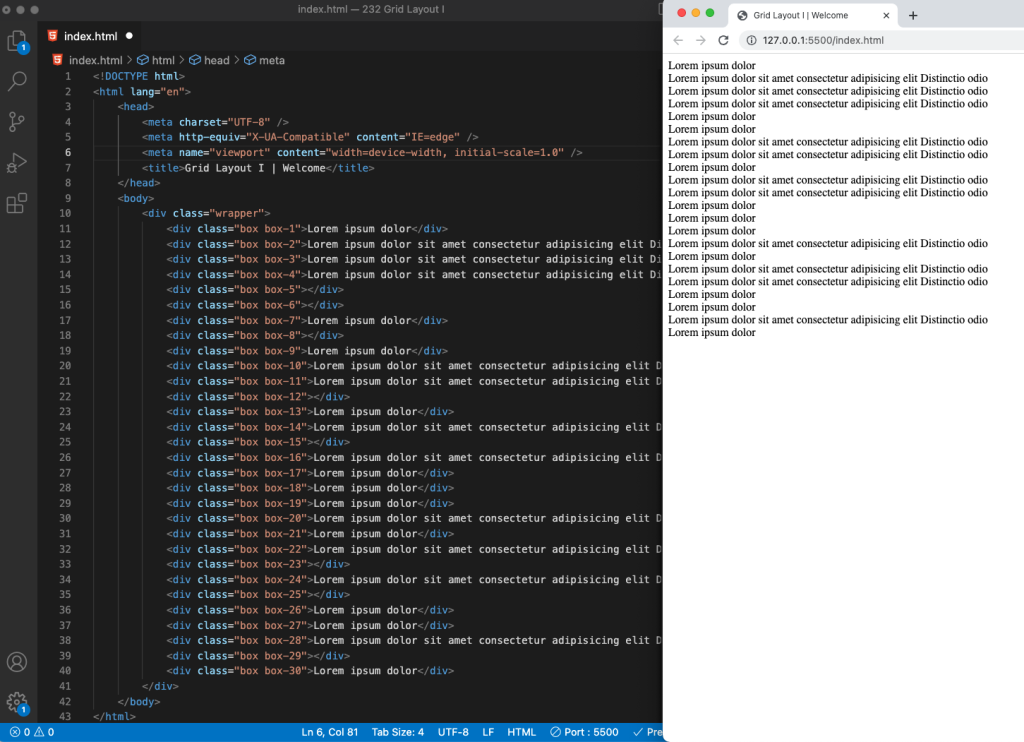
Task: Change the LF end-of-line sequence
Action: (488, 732)
